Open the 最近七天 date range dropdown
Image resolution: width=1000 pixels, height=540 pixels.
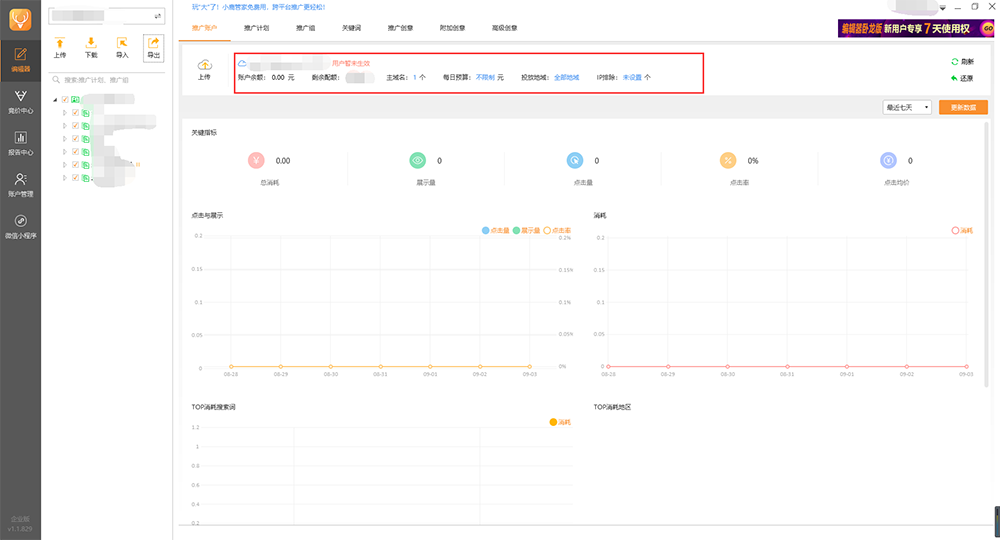(x=907, y=107)
